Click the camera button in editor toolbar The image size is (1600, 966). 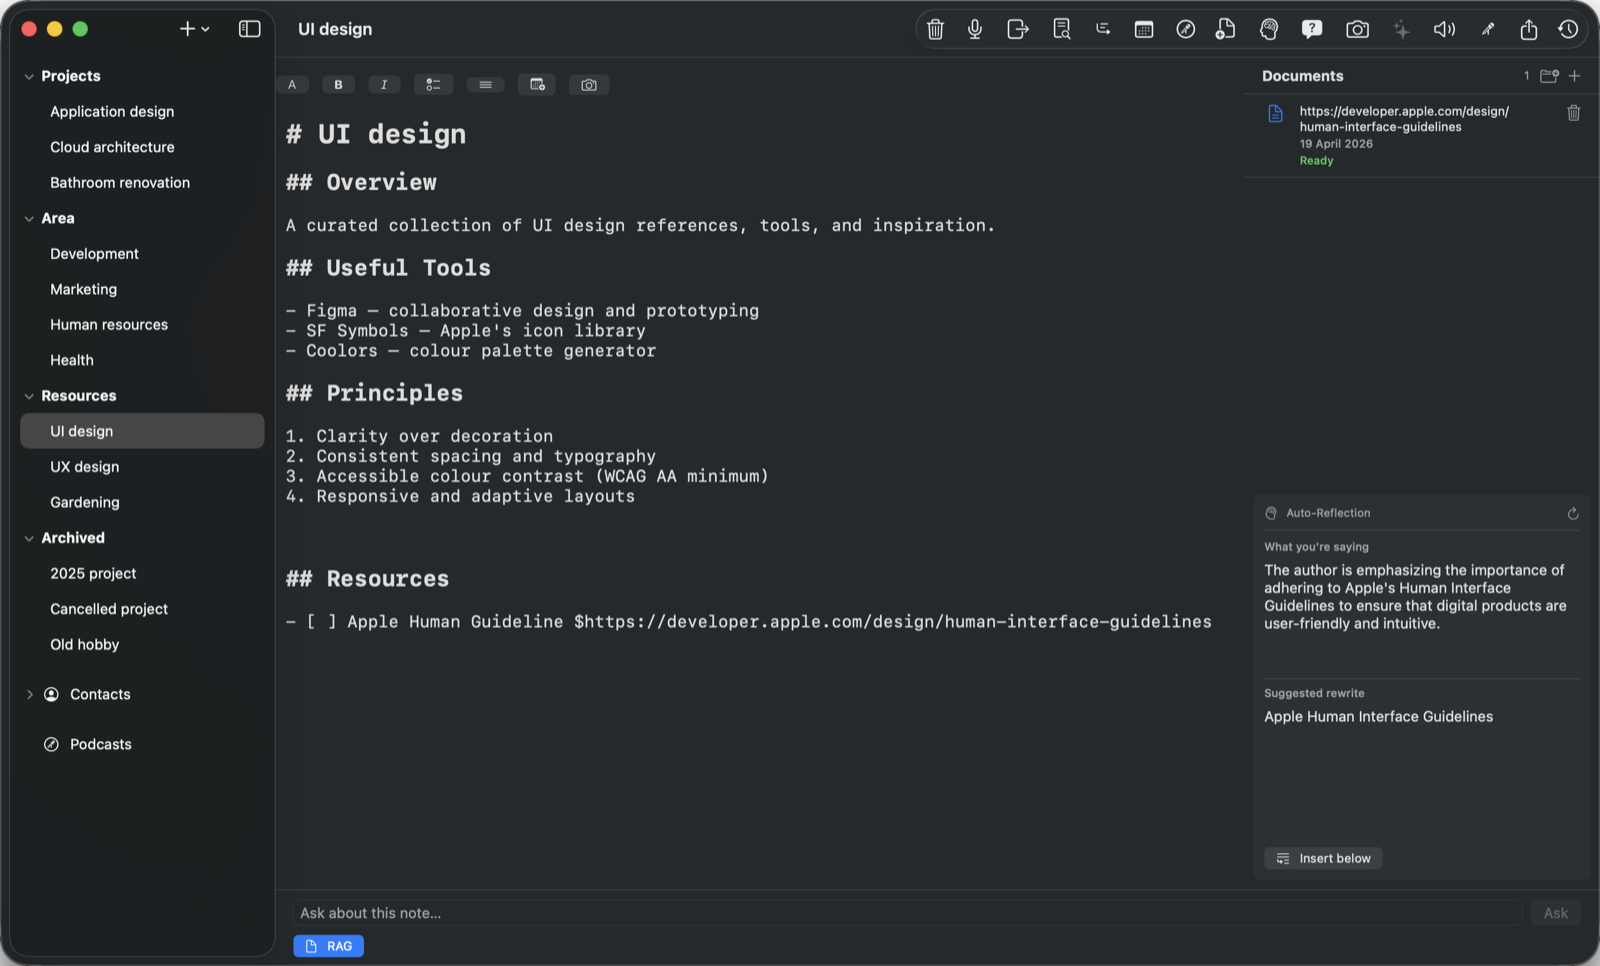click(x=589, y=85)
